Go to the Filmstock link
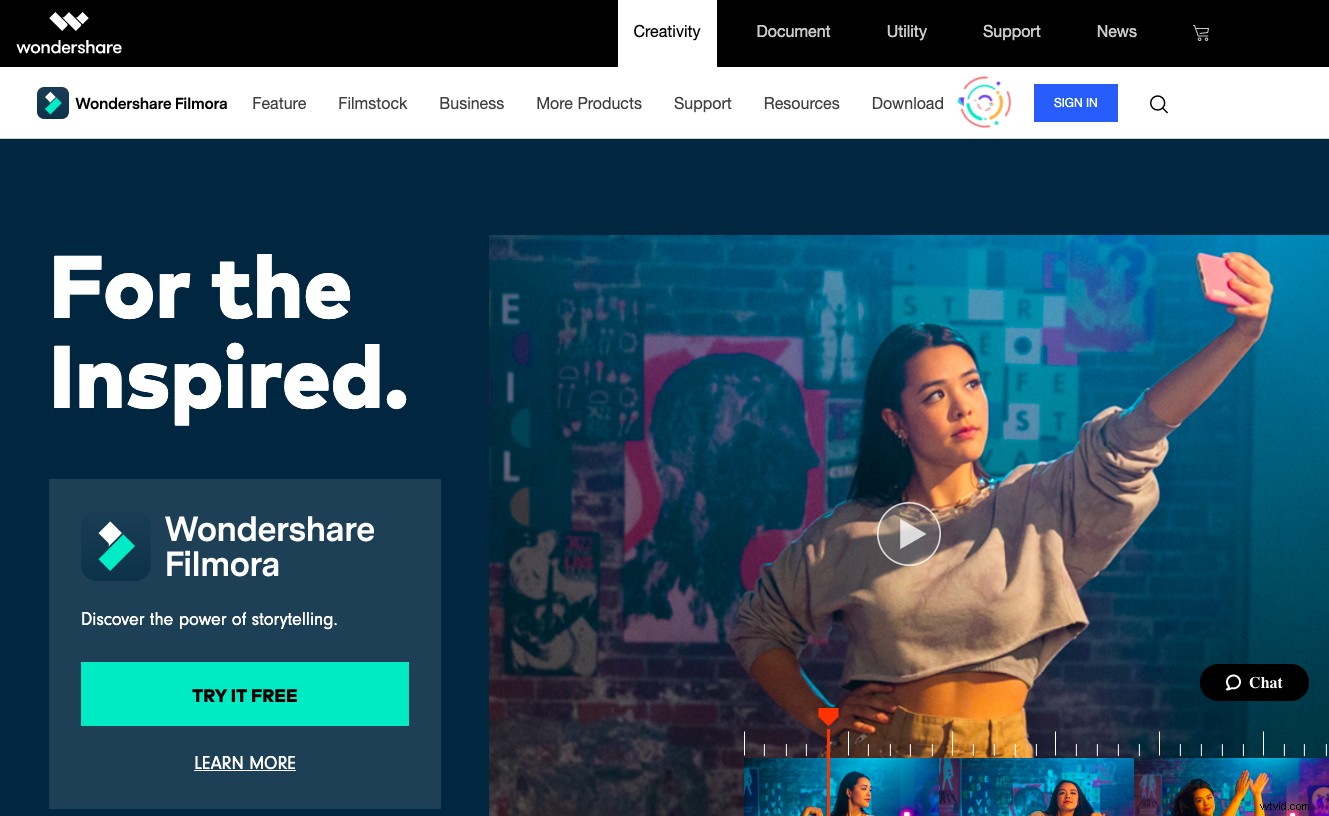The height and width of the screenshot is (816, 1329). [373, 103]
